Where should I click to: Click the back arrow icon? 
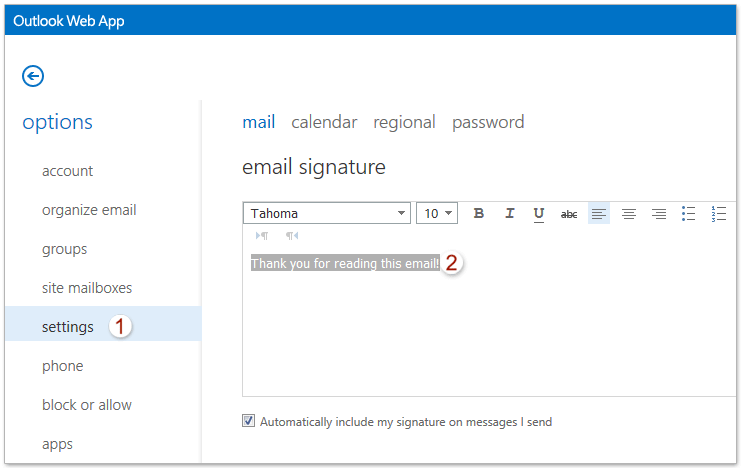(33, 76)
